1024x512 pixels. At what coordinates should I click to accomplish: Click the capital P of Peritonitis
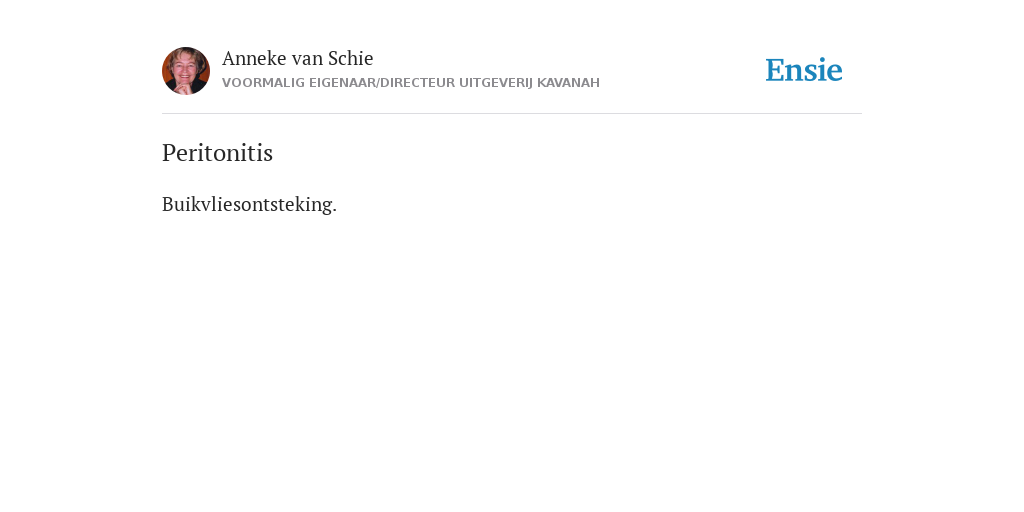pos(168,153)
